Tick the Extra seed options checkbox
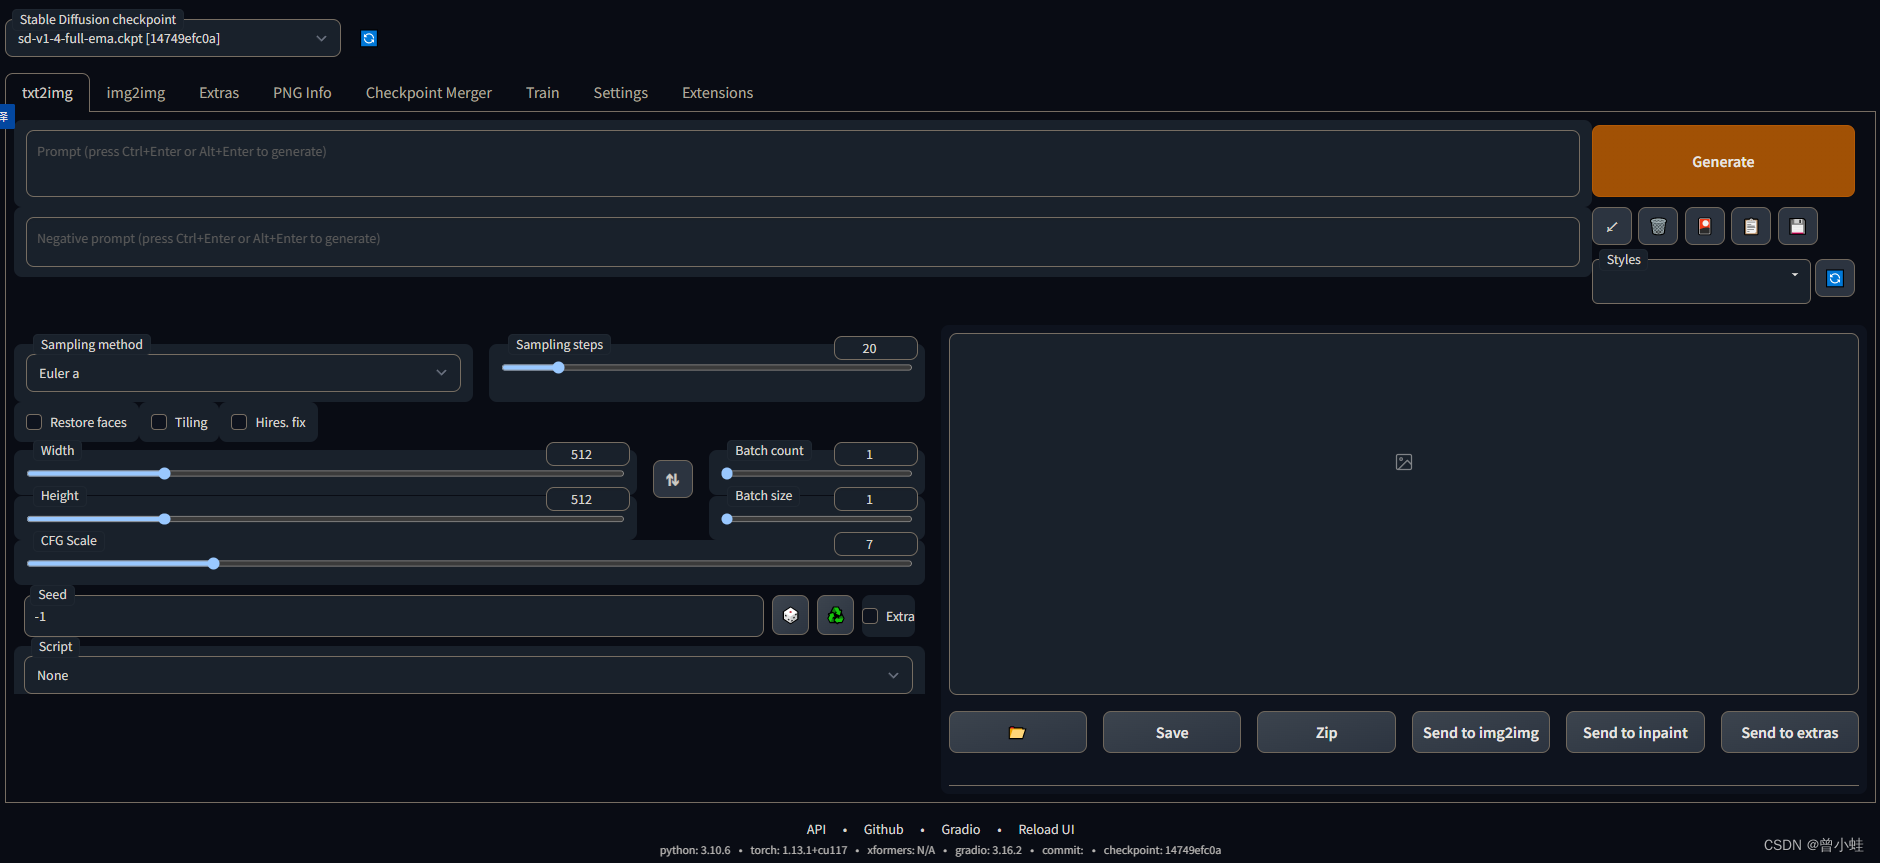 pyautogui.click(x=870, y=616)
